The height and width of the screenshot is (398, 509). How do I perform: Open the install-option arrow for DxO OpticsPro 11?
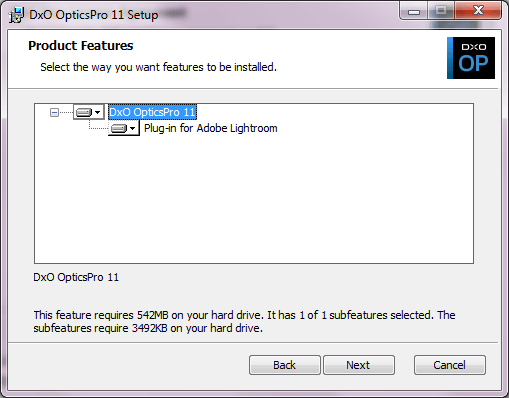(97, 112)
